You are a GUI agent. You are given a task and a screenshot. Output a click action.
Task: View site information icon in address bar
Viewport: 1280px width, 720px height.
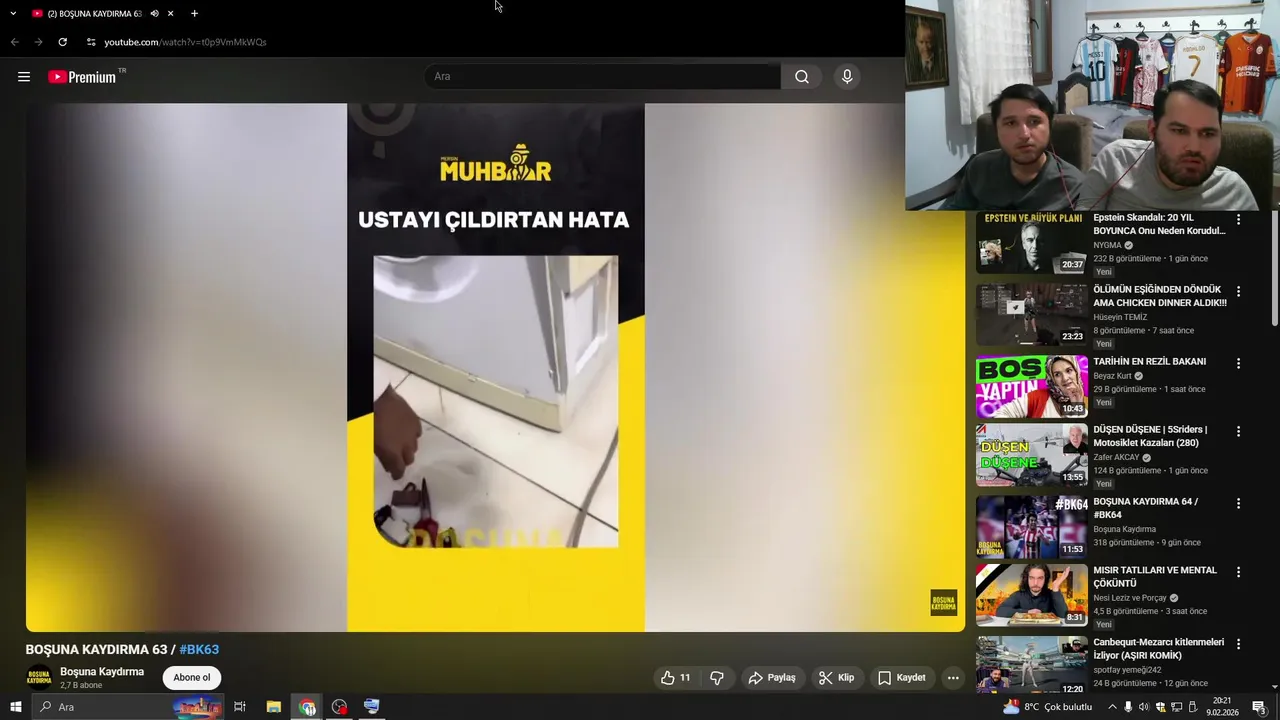91,42
